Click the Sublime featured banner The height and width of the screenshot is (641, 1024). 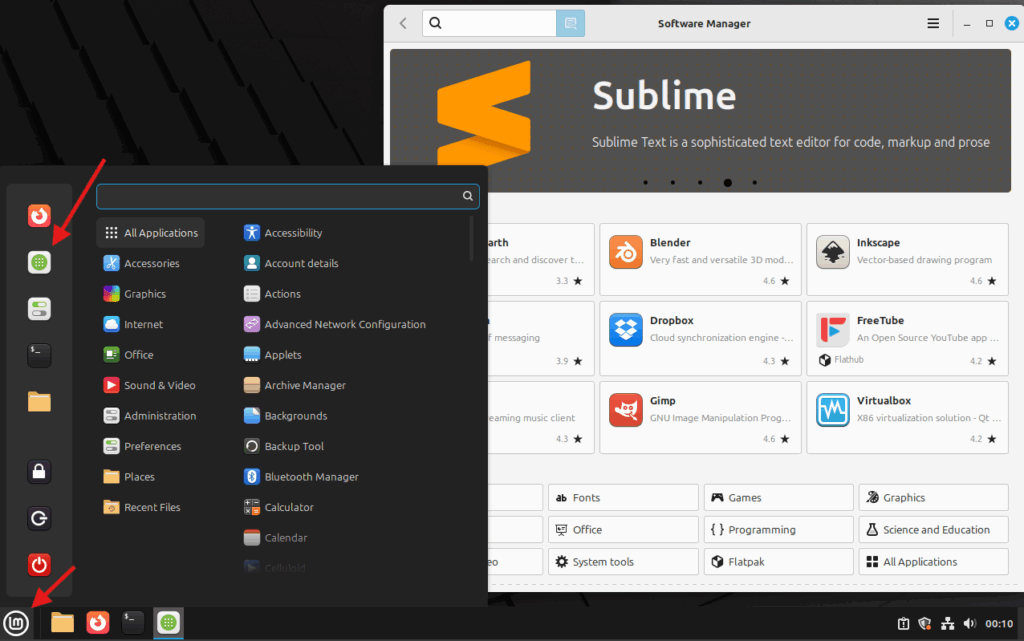pos(700,121)
